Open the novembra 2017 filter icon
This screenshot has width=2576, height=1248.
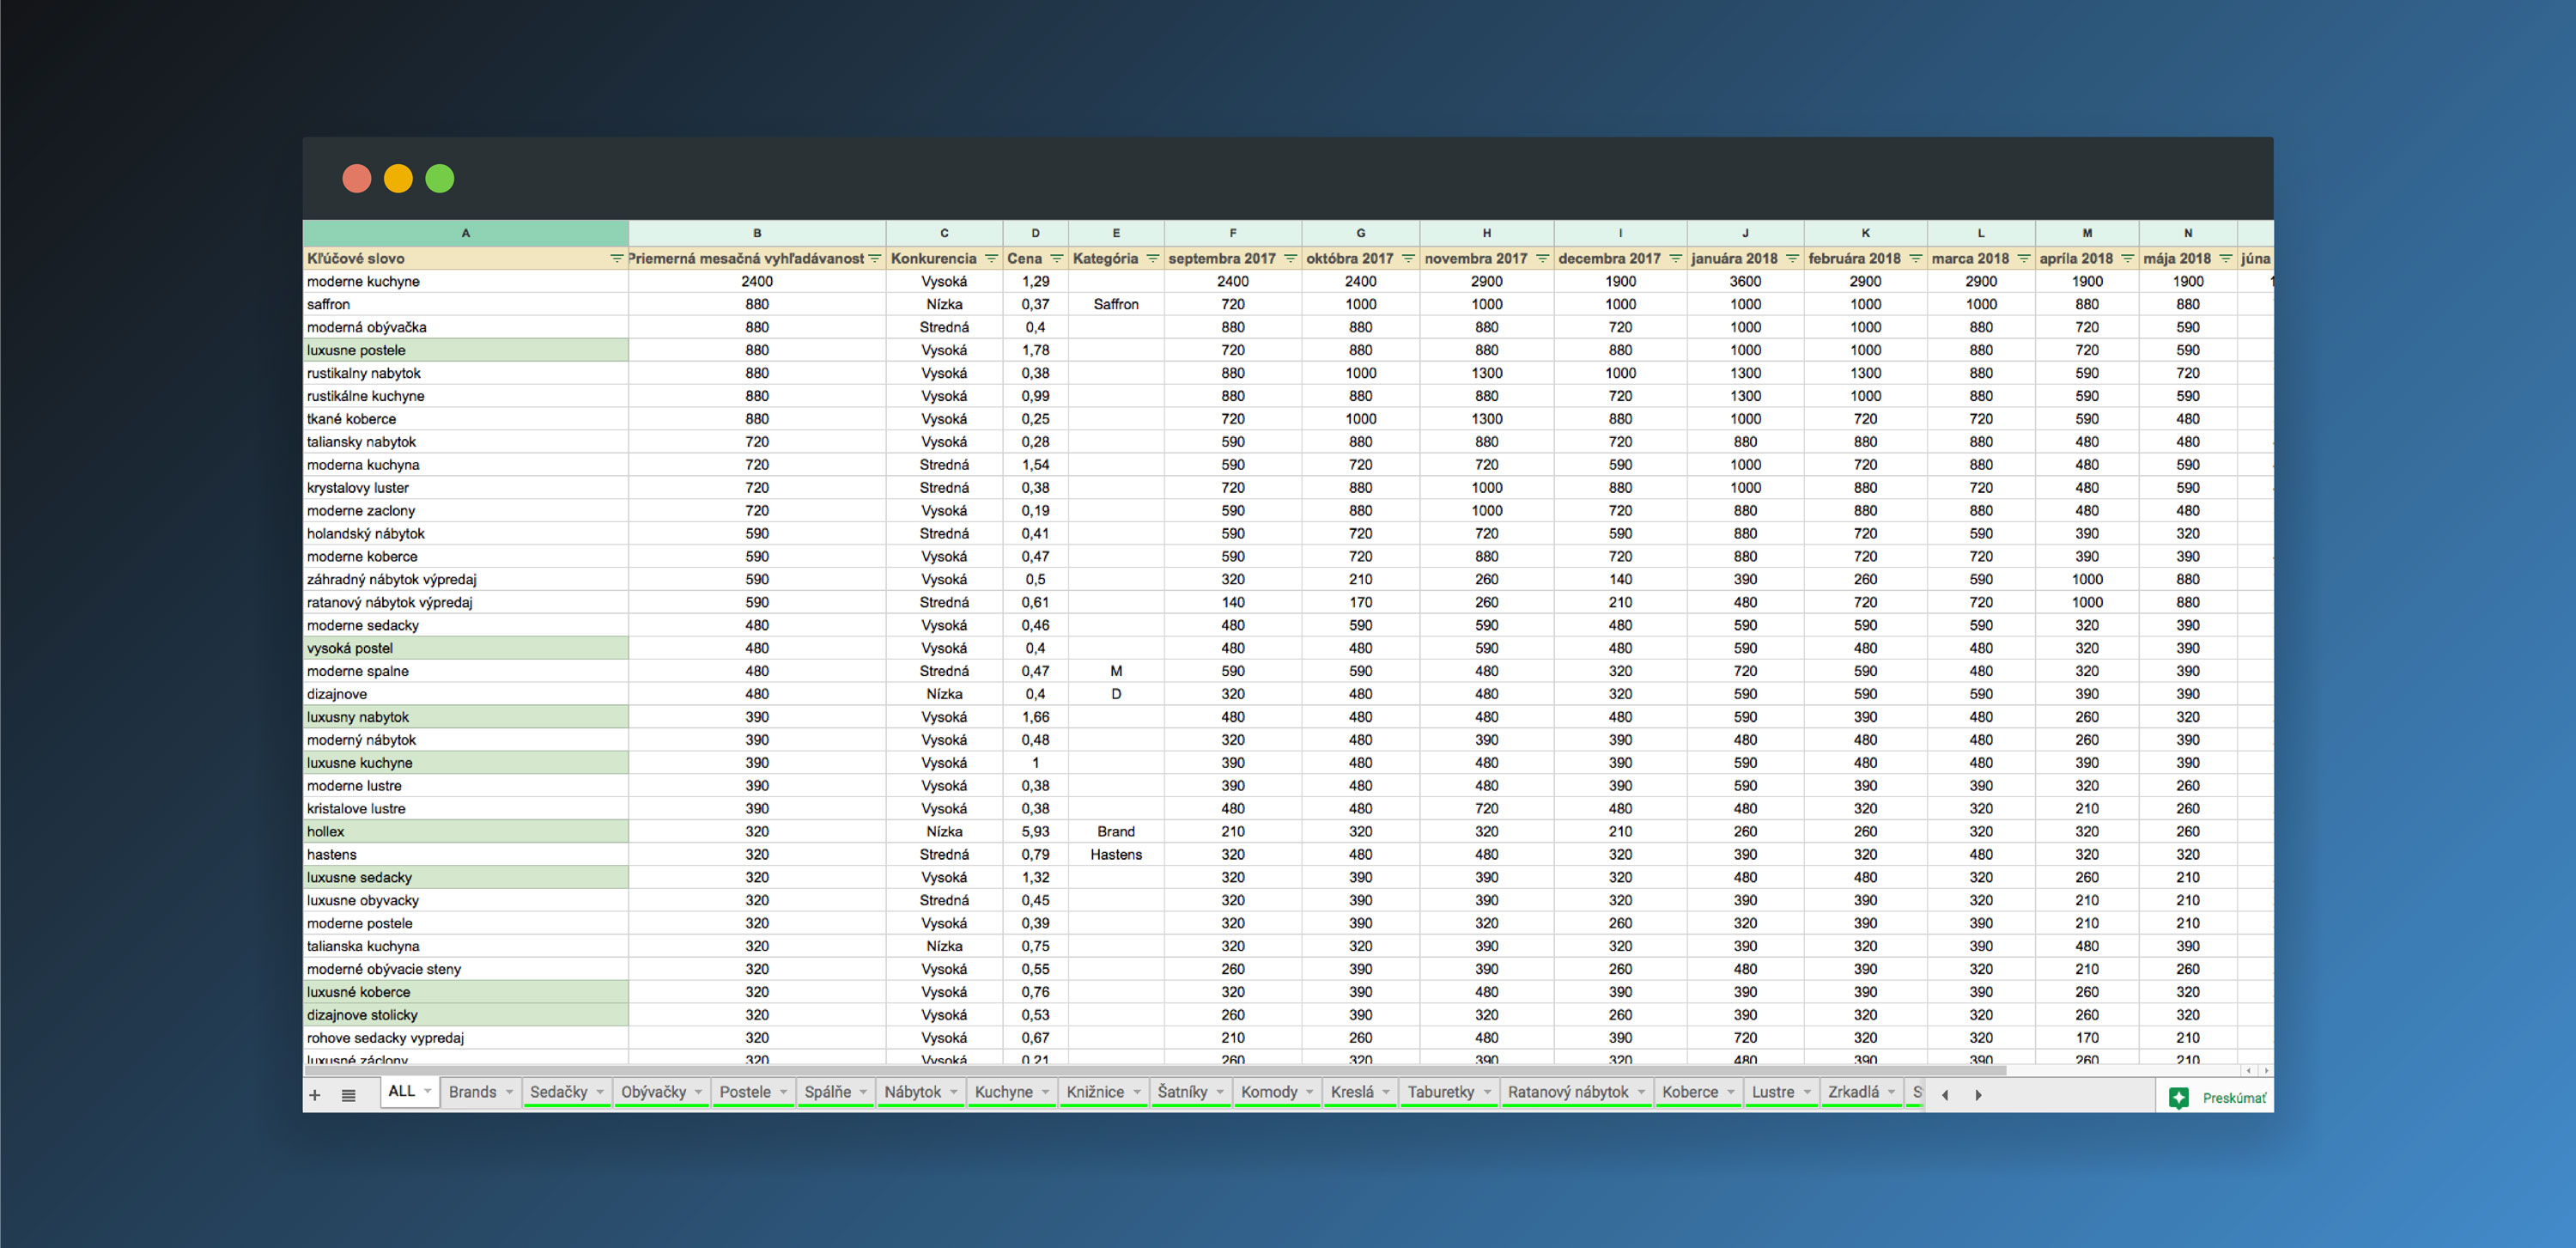pos(1542,258)
